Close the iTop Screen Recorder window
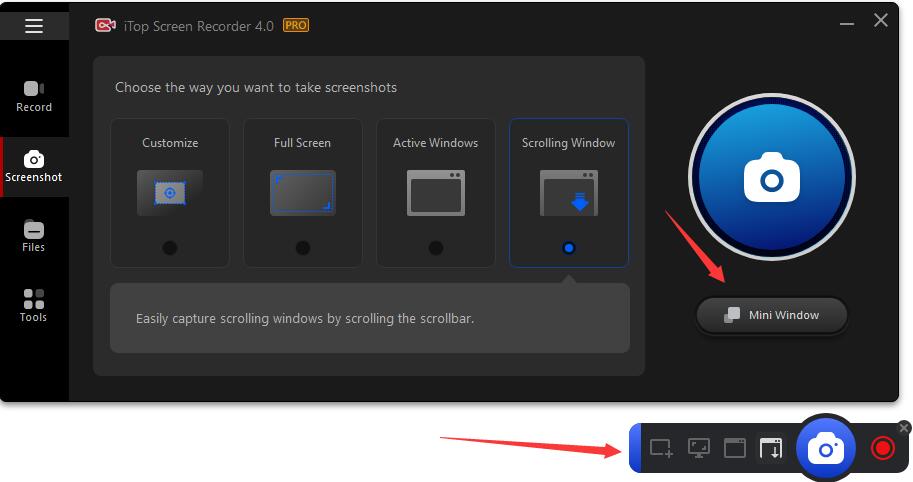913x482 pixels. pos(881,20)
